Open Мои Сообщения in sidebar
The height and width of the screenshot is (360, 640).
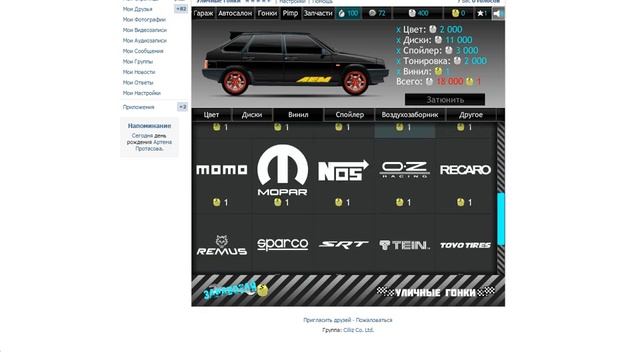(143, 51)
